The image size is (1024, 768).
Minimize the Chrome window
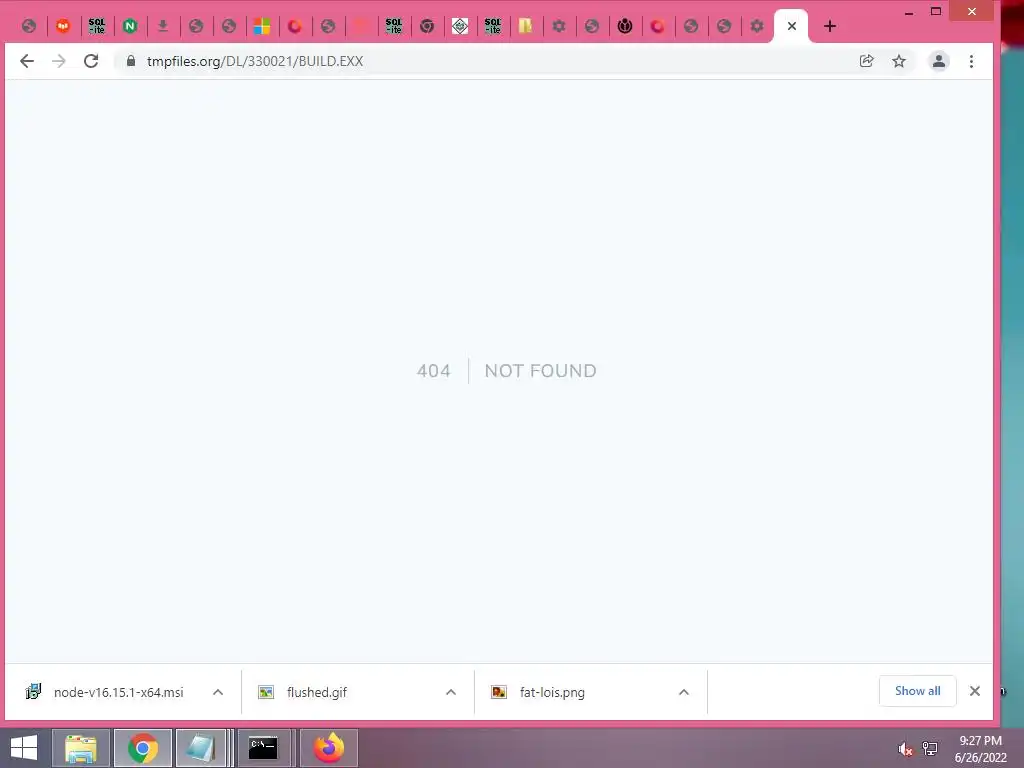(908, 12)
